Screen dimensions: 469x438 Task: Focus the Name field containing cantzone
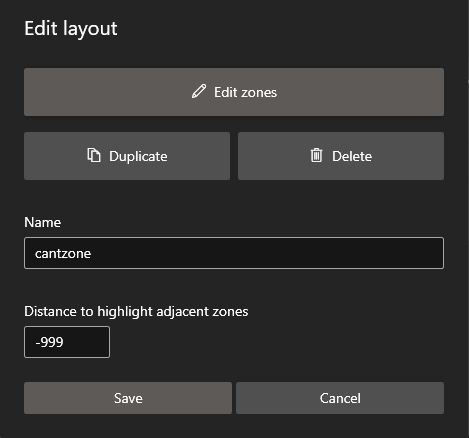tap(234, 253)
